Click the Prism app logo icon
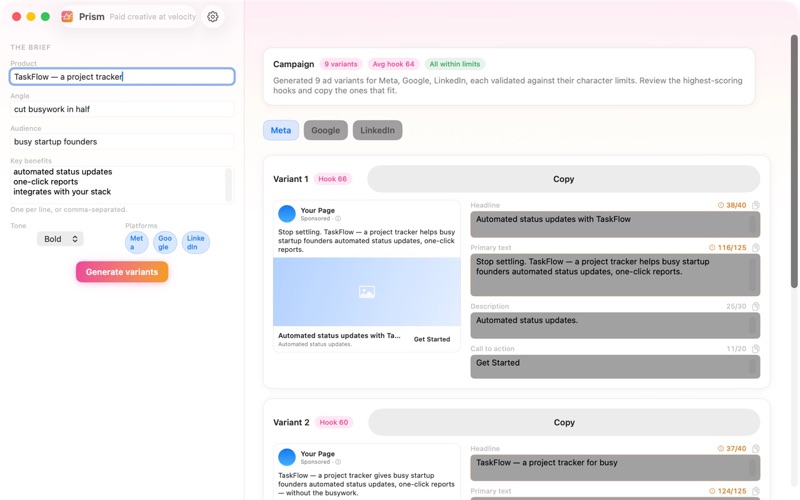This screenshot has height=500, width=800. [67, 17]
